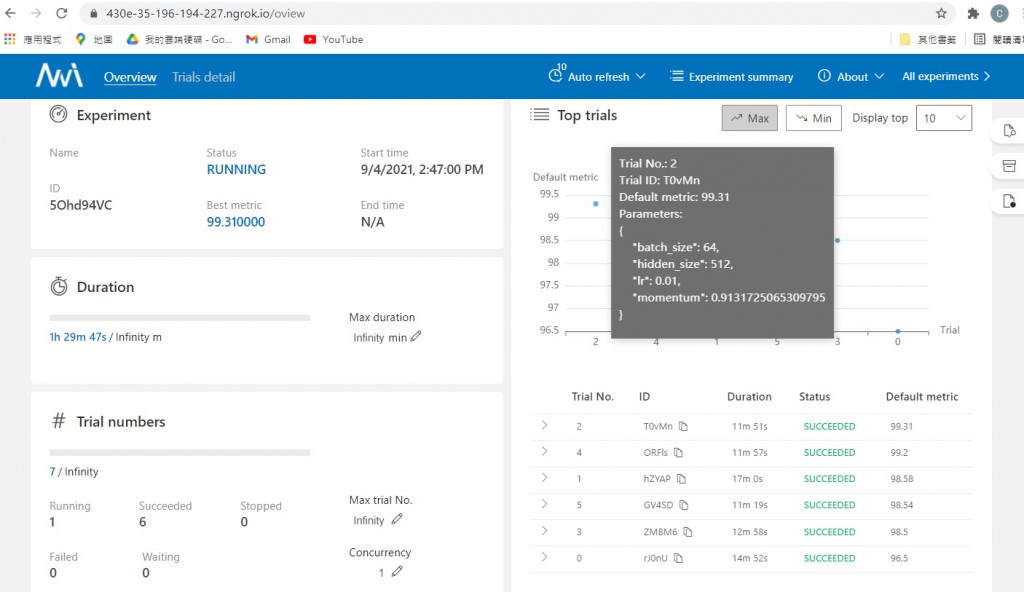The height and width of the screenshot is (592, 1024).
Task: Copy trial ID rJ0nU with copy icon
Action: click(x=679, y=558)
